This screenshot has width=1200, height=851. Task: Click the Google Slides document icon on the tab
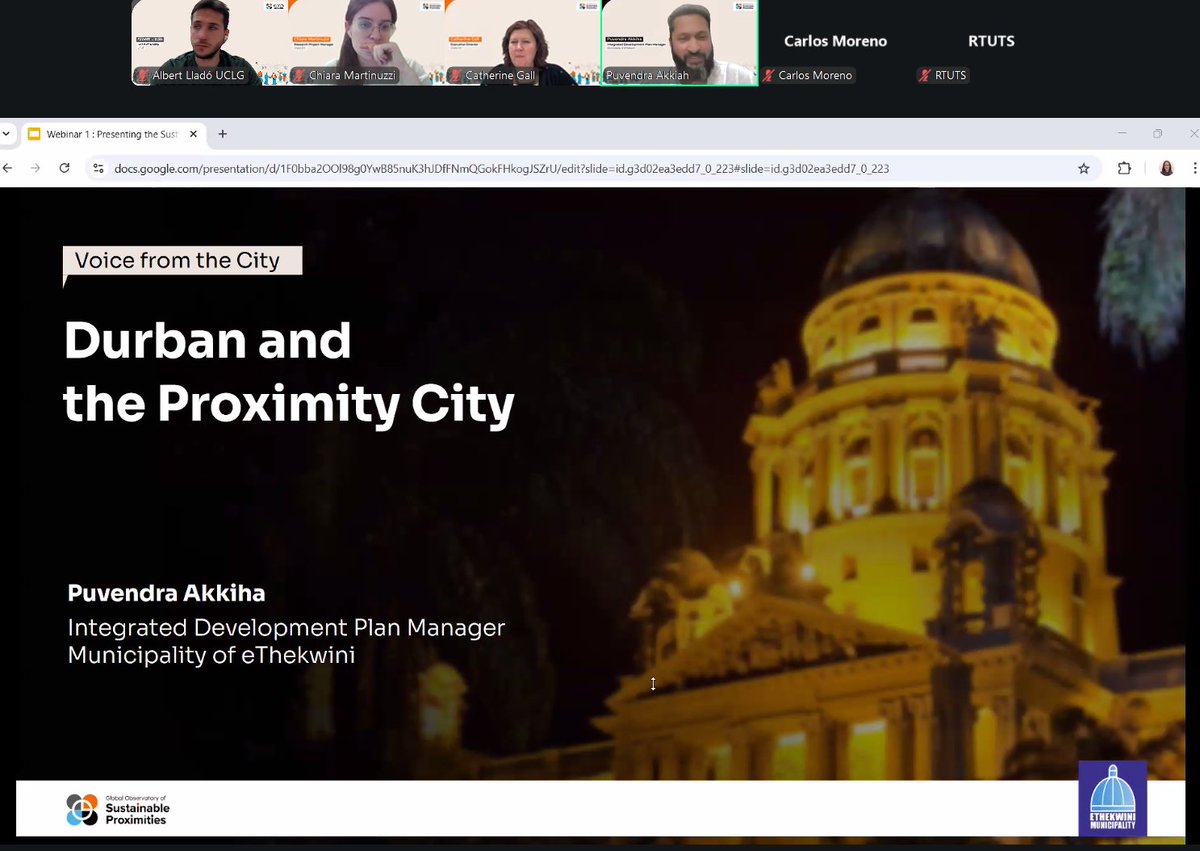click(x=34, y=133)
